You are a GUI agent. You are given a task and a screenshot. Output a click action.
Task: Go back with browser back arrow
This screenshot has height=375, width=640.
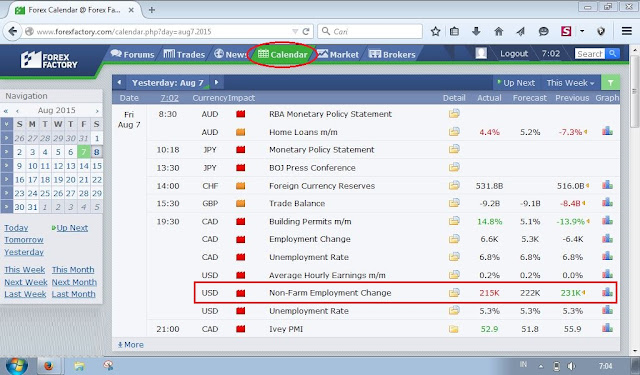click(x=13, y=31)
